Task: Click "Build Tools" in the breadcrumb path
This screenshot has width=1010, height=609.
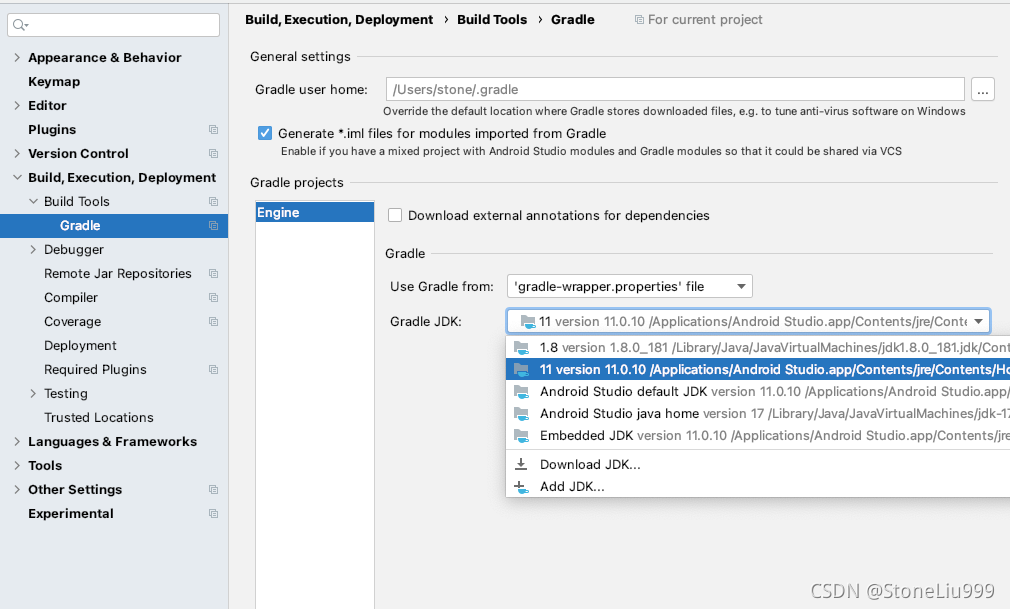Action: (x=492, y=19)
